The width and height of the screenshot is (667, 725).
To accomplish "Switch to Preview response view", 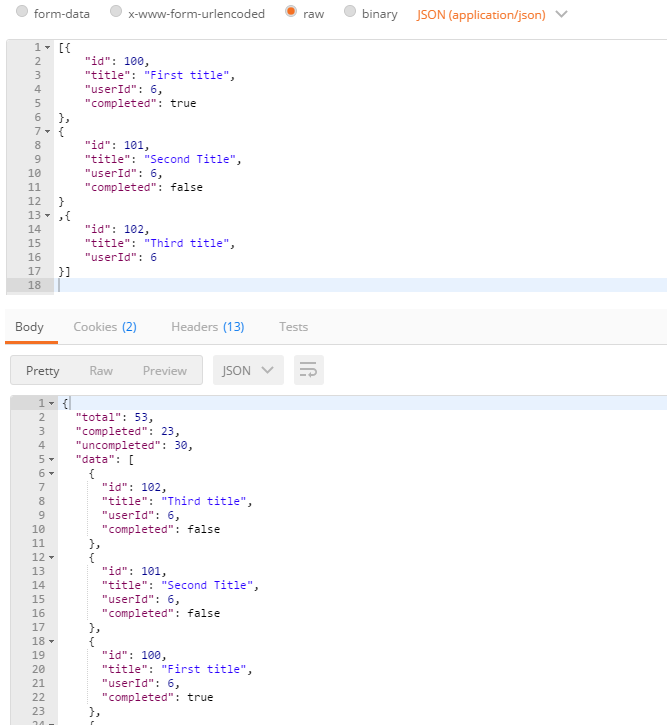I will tap(165, 370).
